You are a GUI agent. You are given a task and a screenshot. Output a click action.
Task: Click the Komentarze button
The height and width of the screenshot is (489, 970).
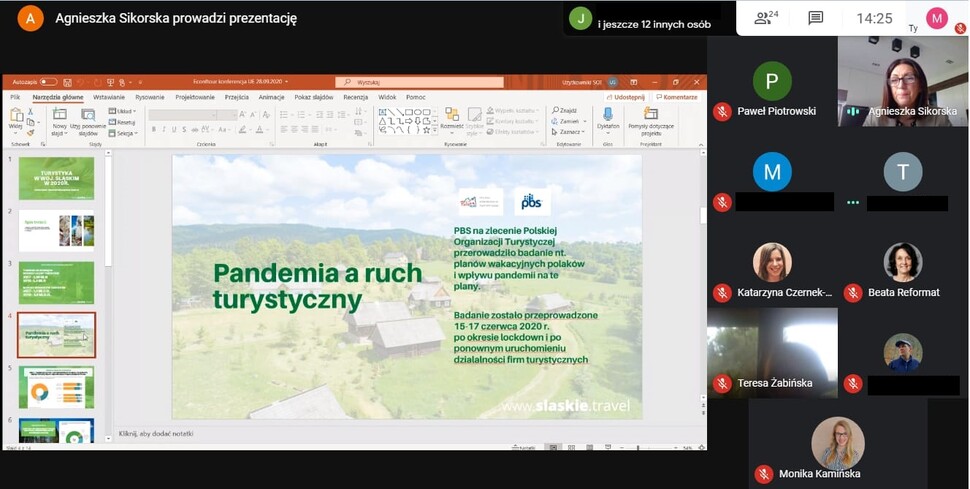pos(677,97)
